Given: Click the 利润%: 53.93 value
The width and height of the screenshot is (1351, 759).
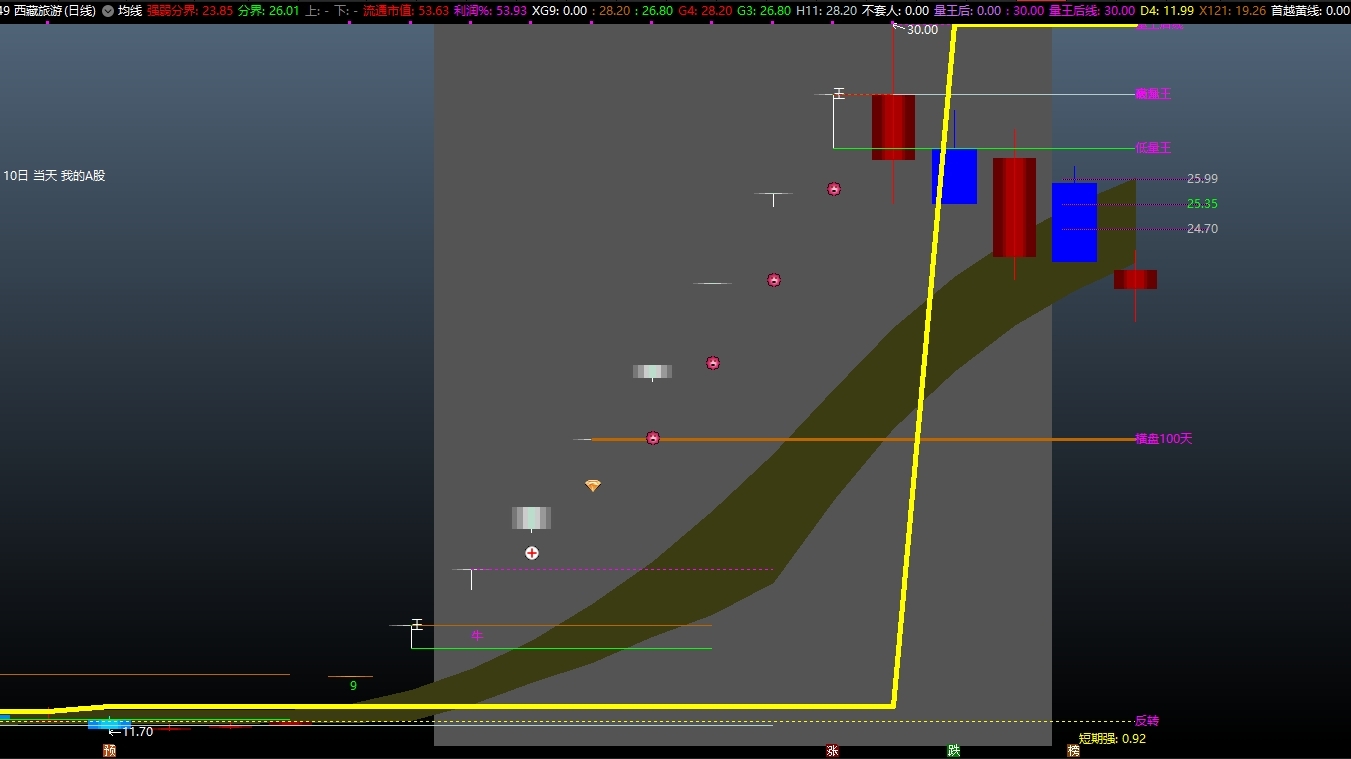Looking at the screenshot, I should (x=490, y=11).
